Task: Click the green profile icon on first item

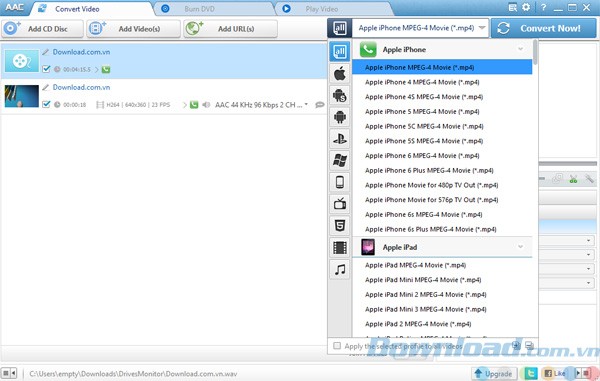Action: (106, 70)
